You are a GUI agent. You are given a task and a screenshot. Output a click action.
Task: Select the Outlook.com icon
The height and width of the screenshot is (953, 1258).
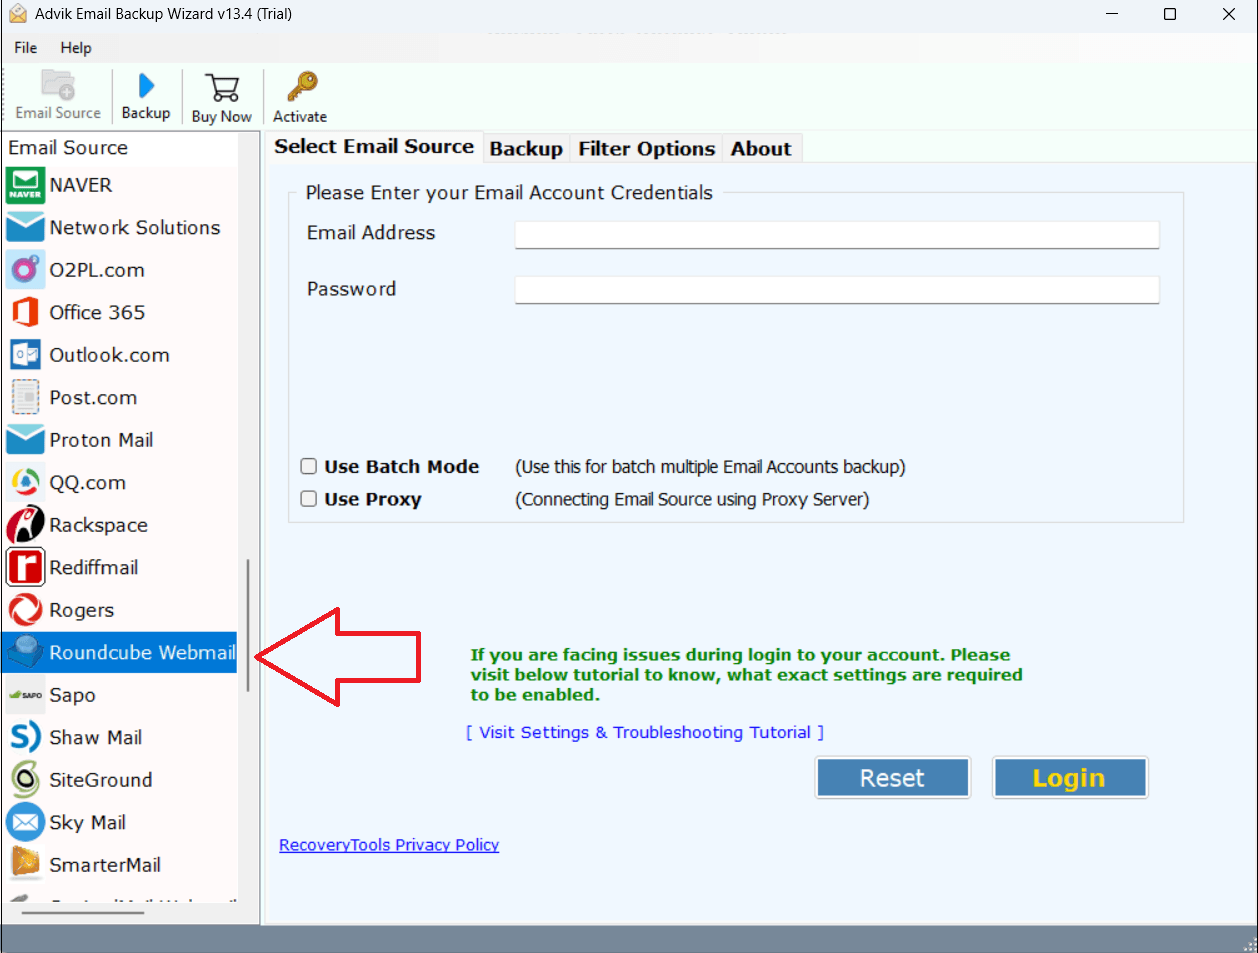click(x=25, y=355)
